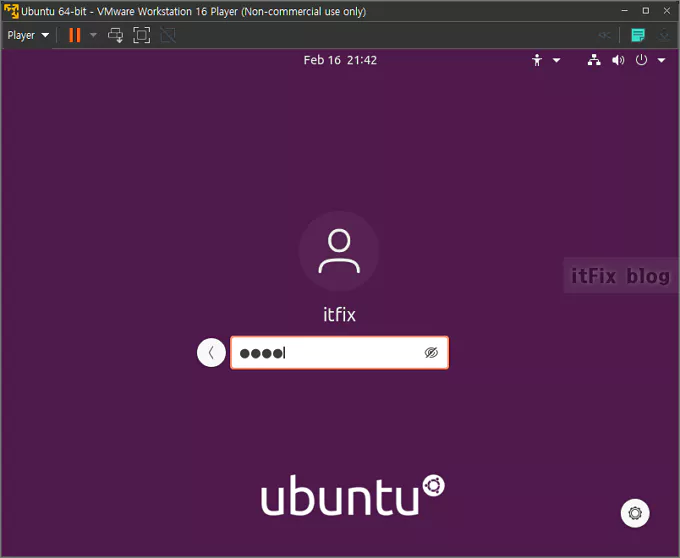Click the volume speaker icon

click(618, 60)
